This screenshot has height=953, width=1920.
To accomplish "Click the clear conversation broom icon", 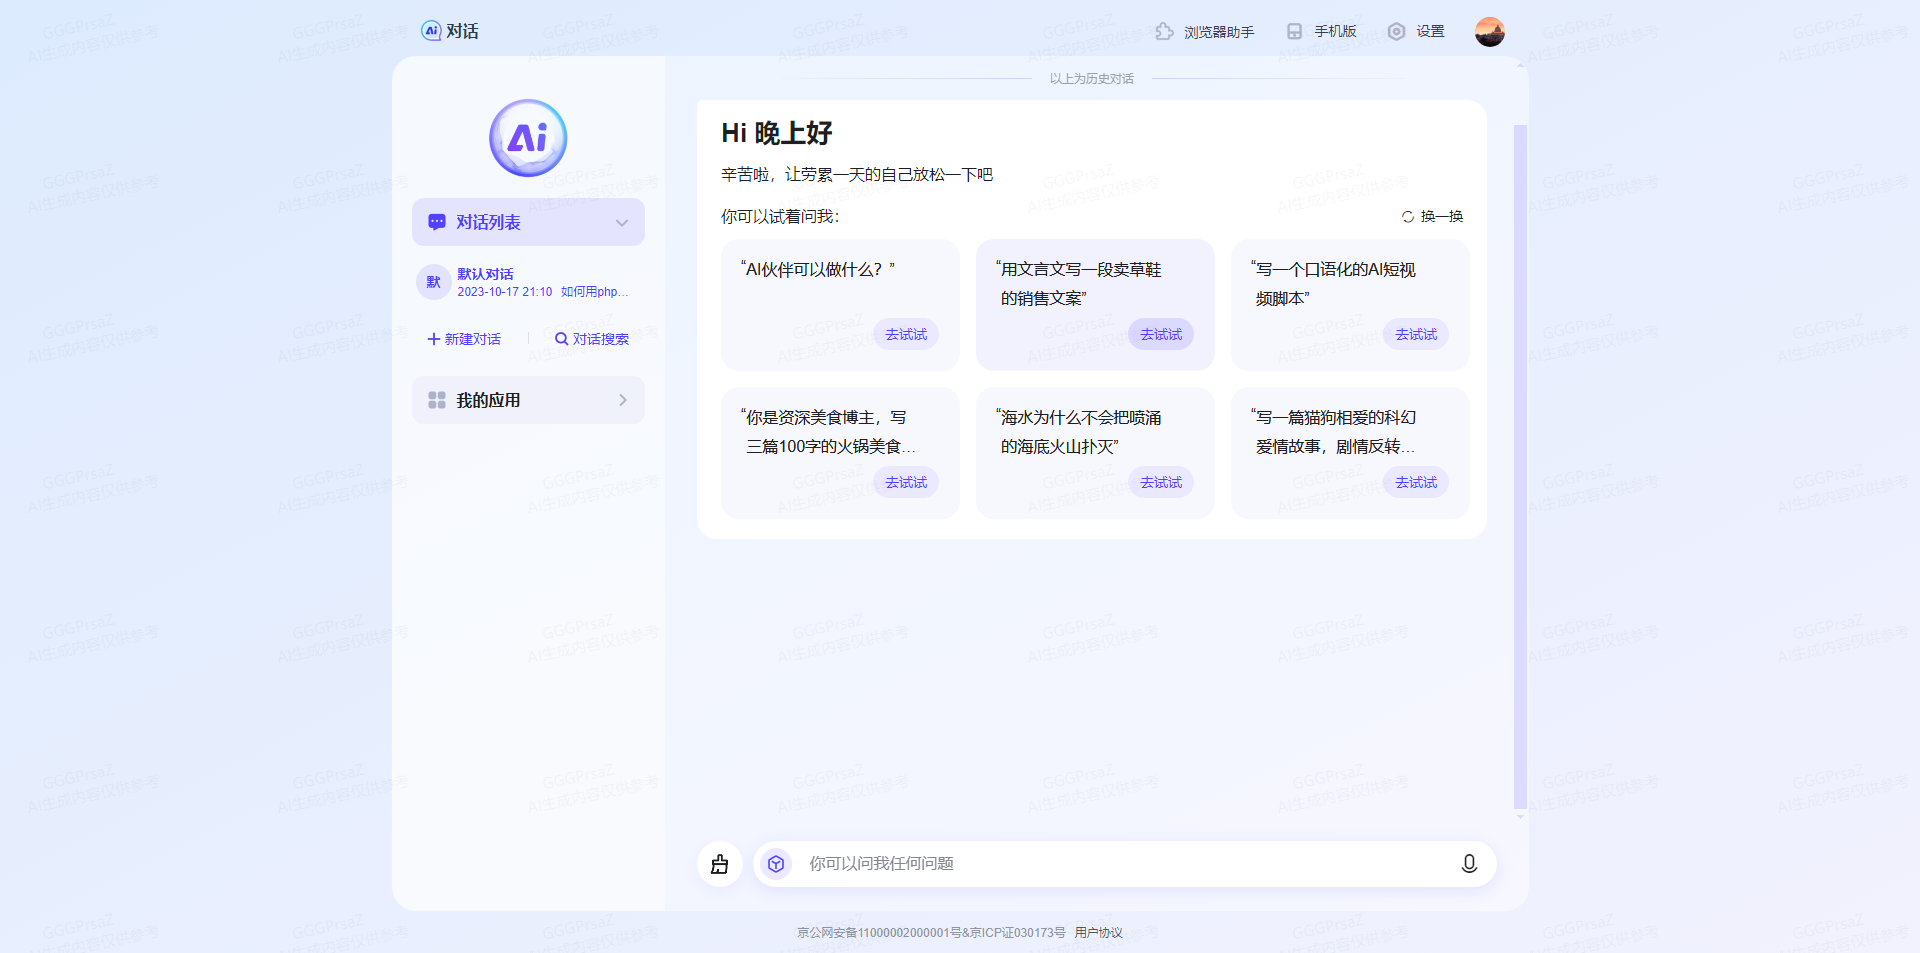I will (x=720, y=864).
